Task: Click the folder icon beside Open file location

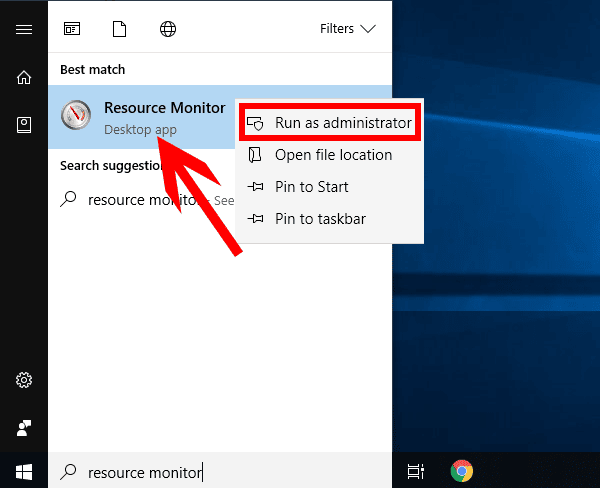Action: point(255,155)
